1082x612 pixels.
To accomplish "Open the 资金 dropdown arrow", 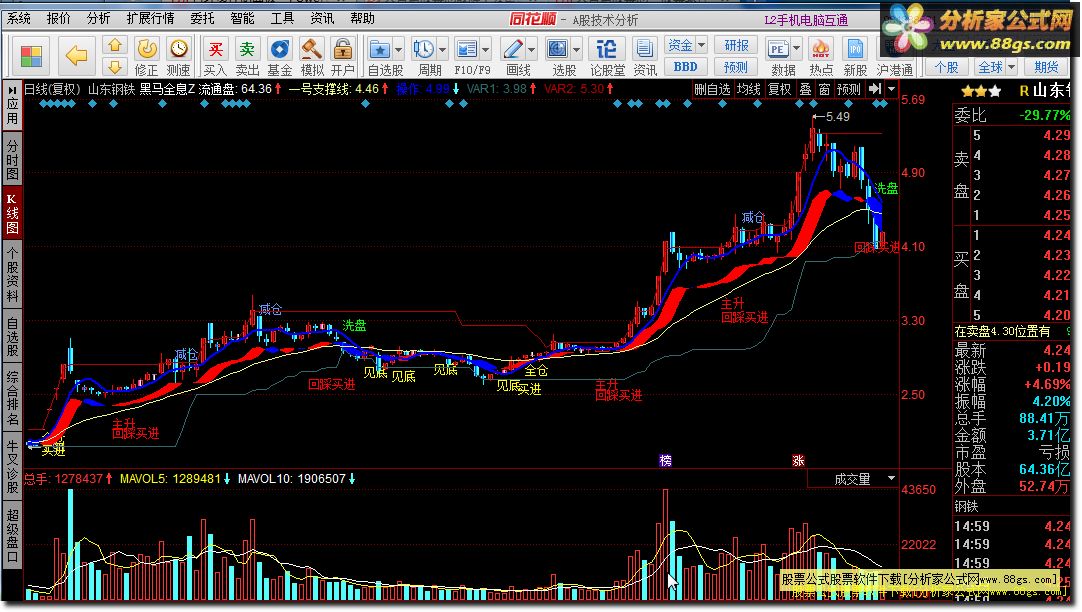I will [701, 45].
